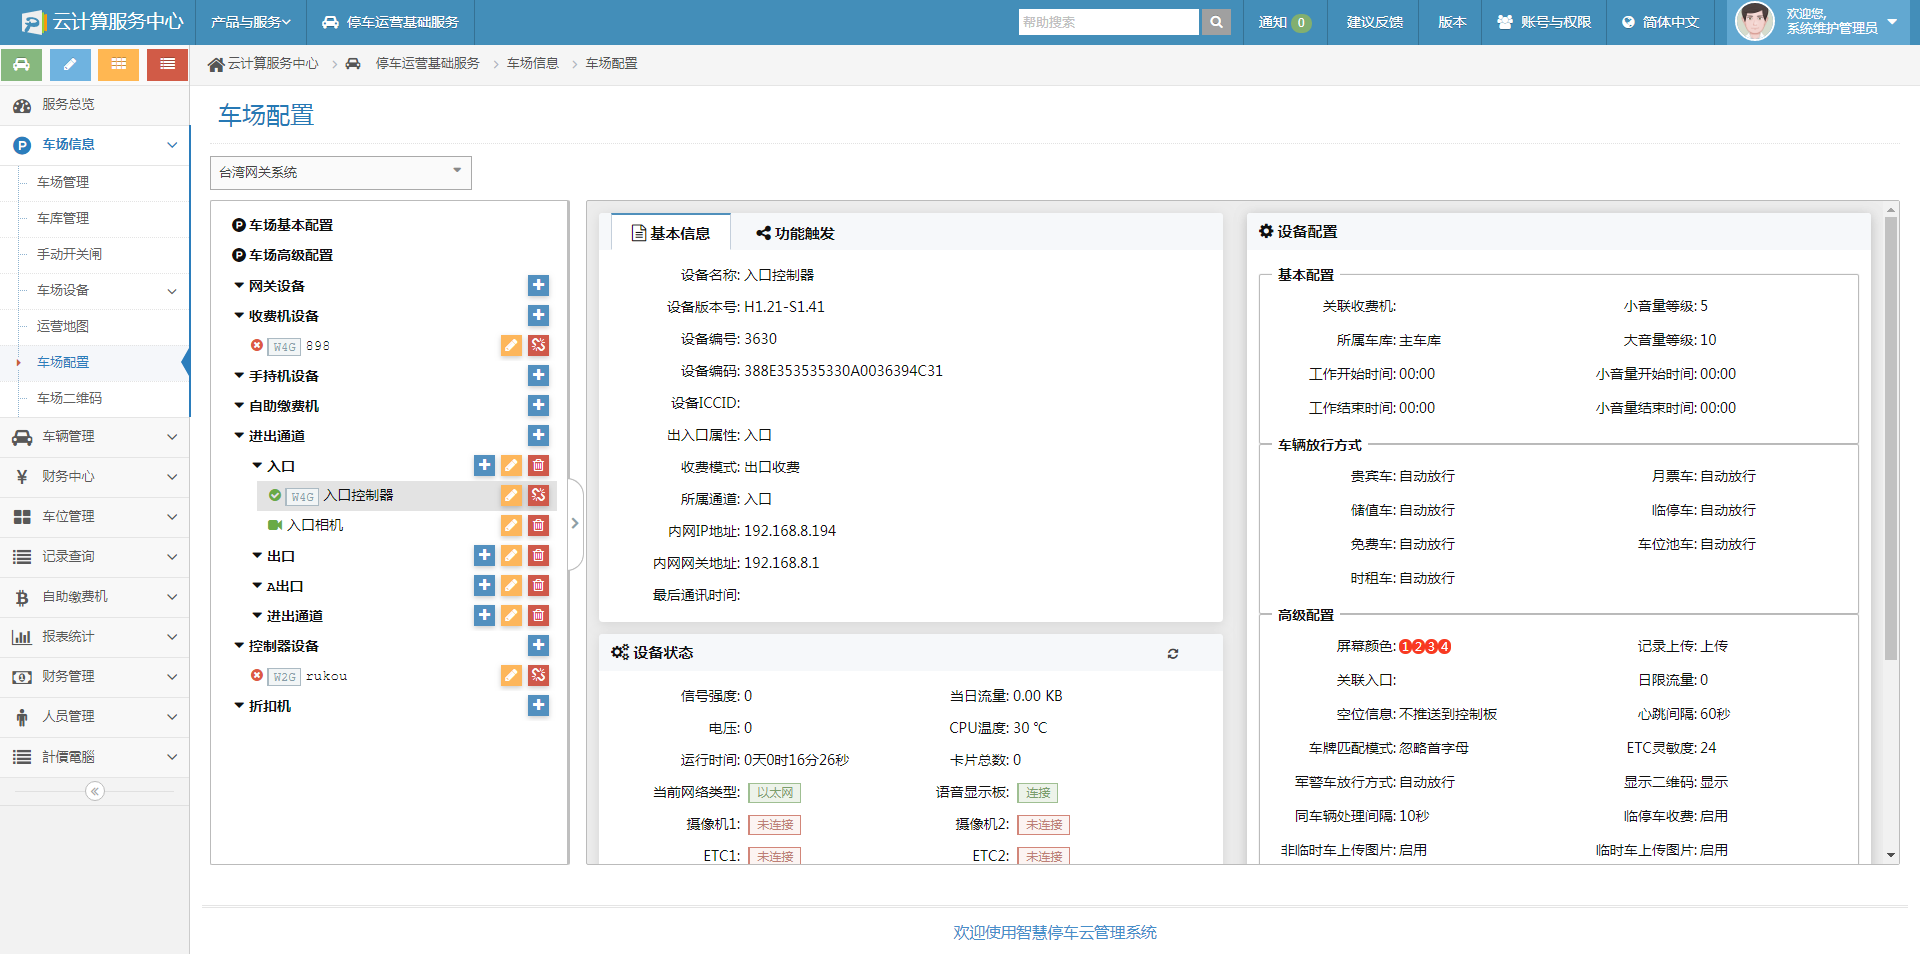Add a new device under 网关设备

tap(538, 286)
